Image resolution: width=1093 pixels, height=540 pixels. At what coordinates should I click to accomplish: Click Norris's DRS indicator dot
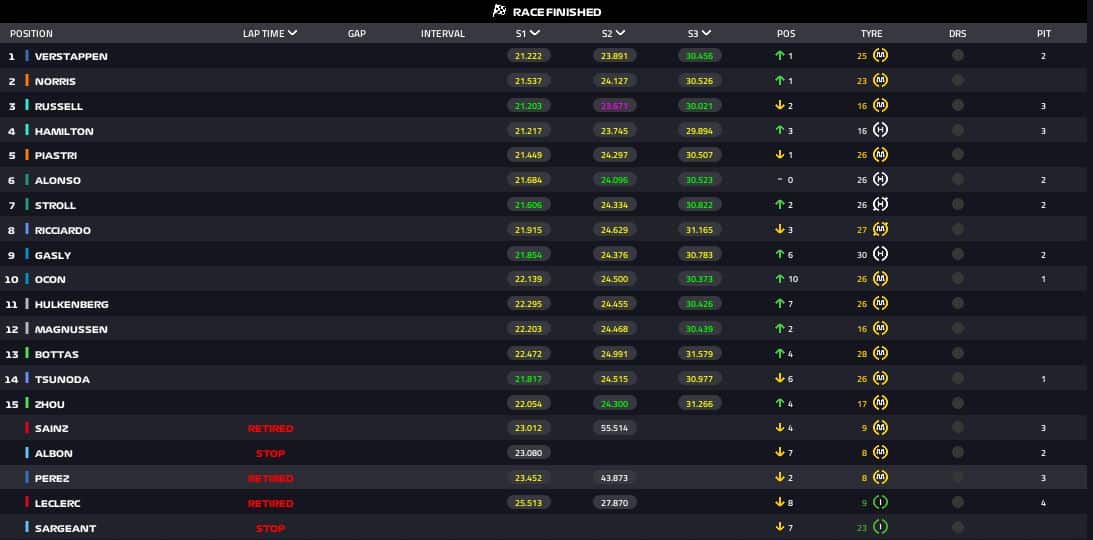958,81
